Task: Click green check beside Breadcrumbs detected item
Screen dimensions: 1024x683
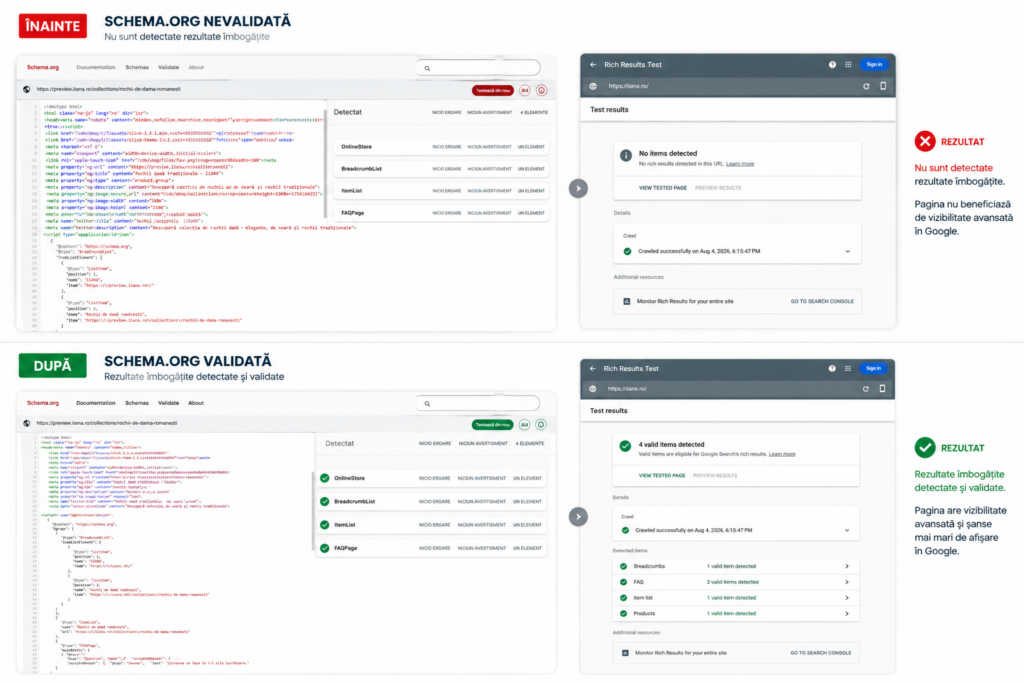Action: (x=623, y=566)
